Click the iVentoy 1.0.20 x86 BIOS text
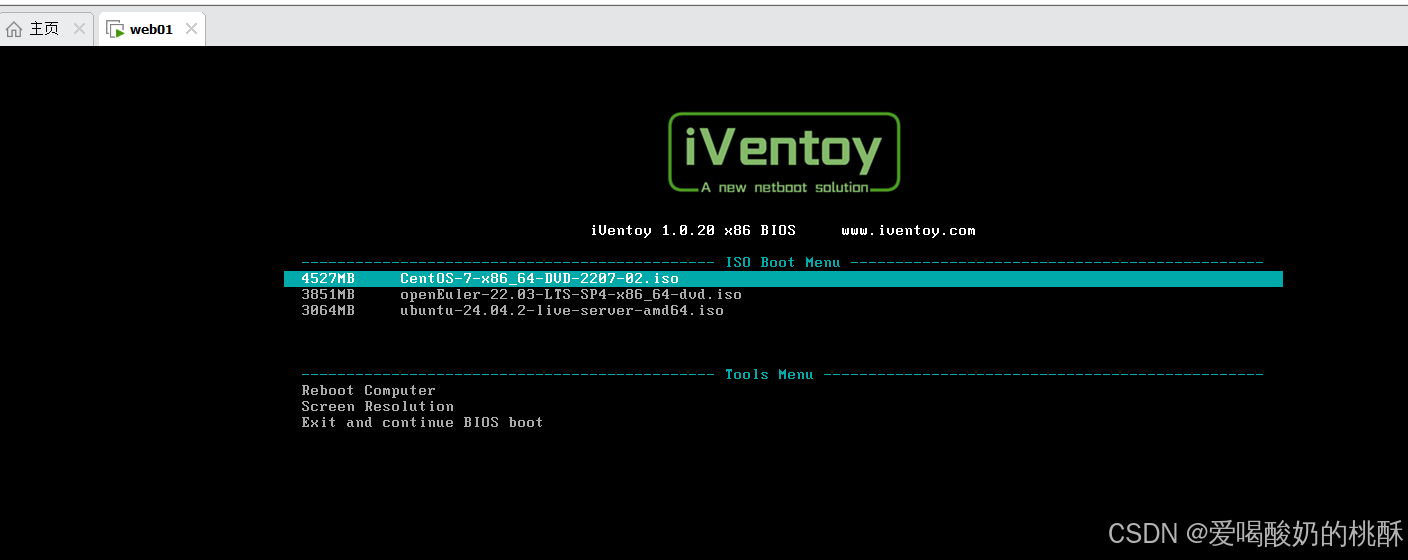Viewport: 1408px width, 560px height. coord(693,231)
